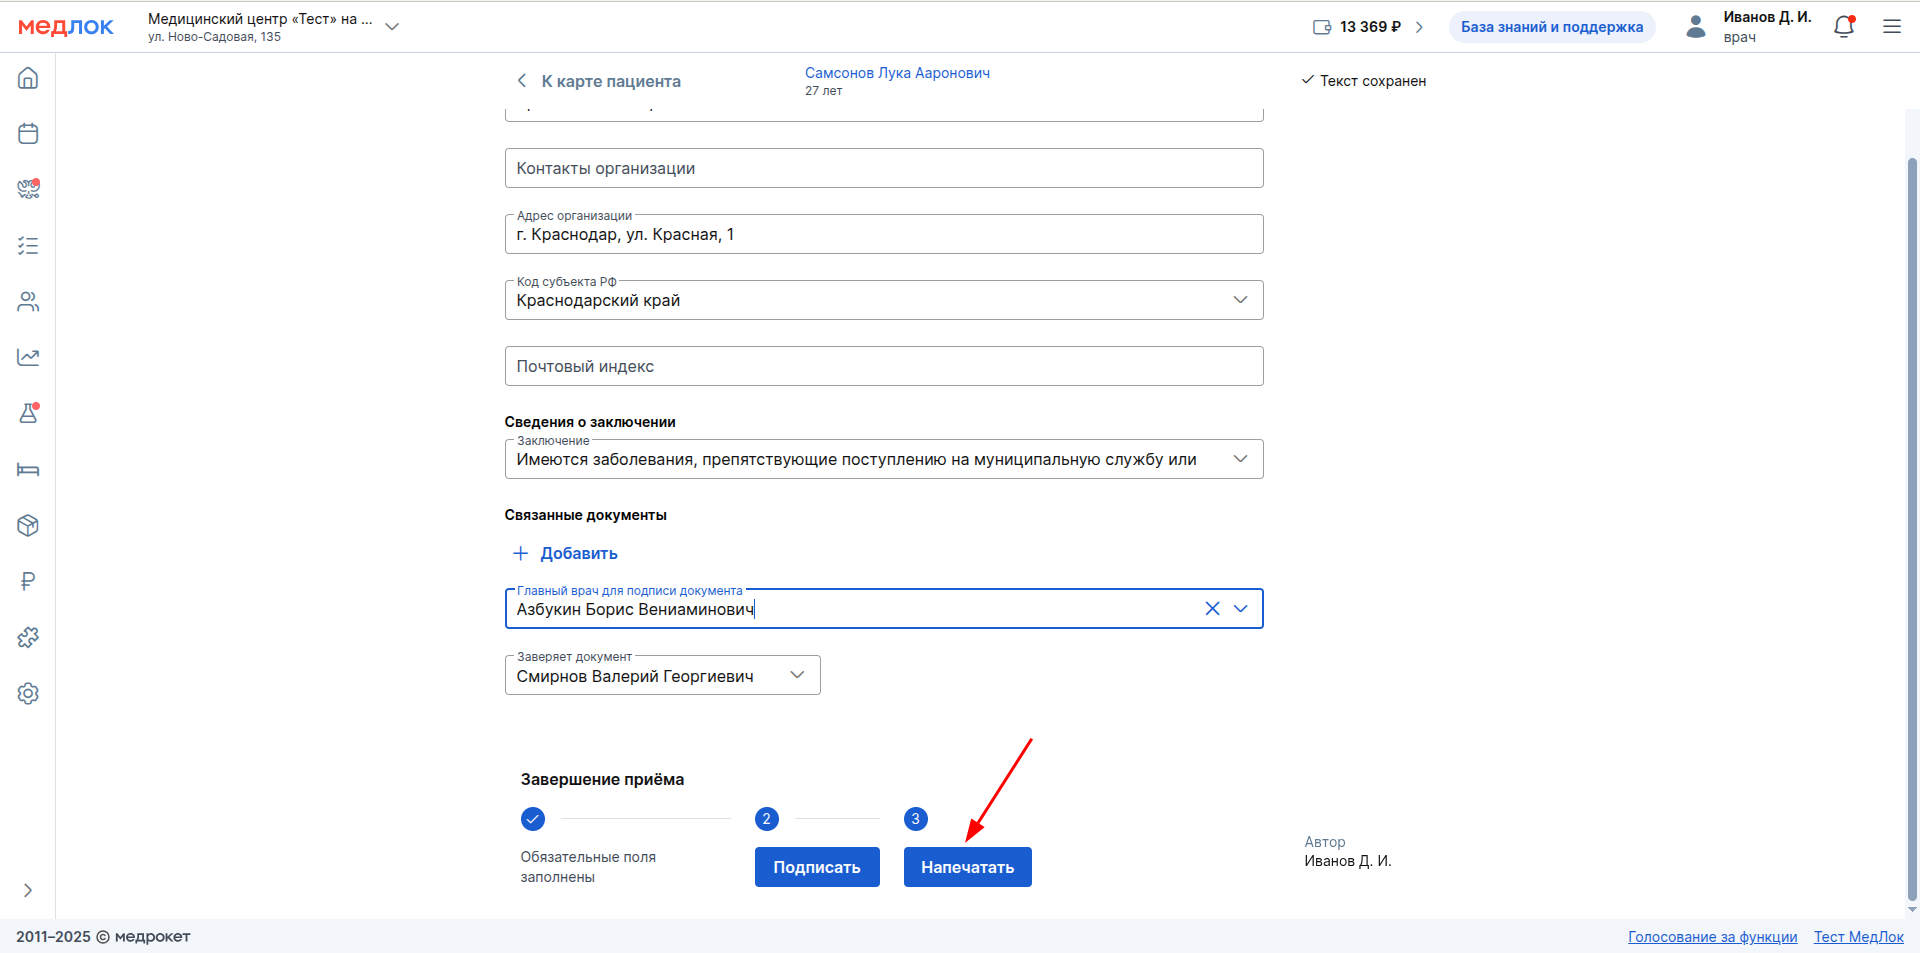Open the analytics chart icon

(28, 358)
